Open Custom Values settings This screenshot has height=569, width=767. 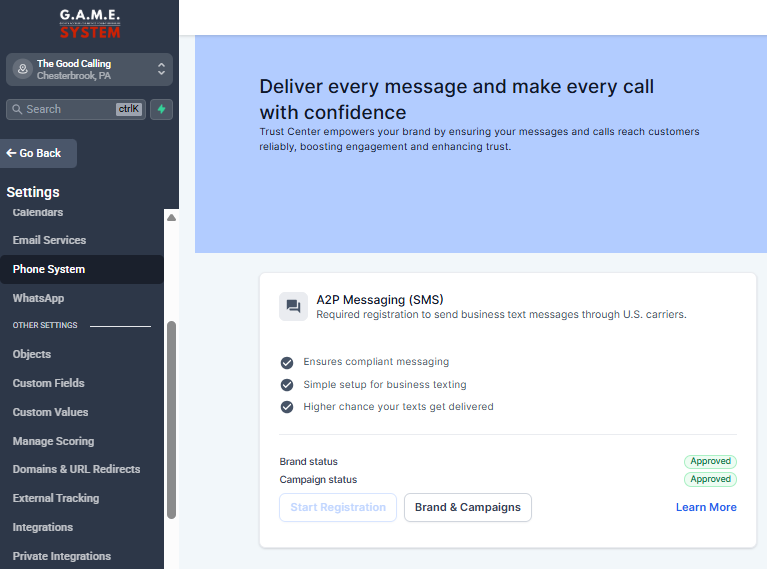[50, 412]
